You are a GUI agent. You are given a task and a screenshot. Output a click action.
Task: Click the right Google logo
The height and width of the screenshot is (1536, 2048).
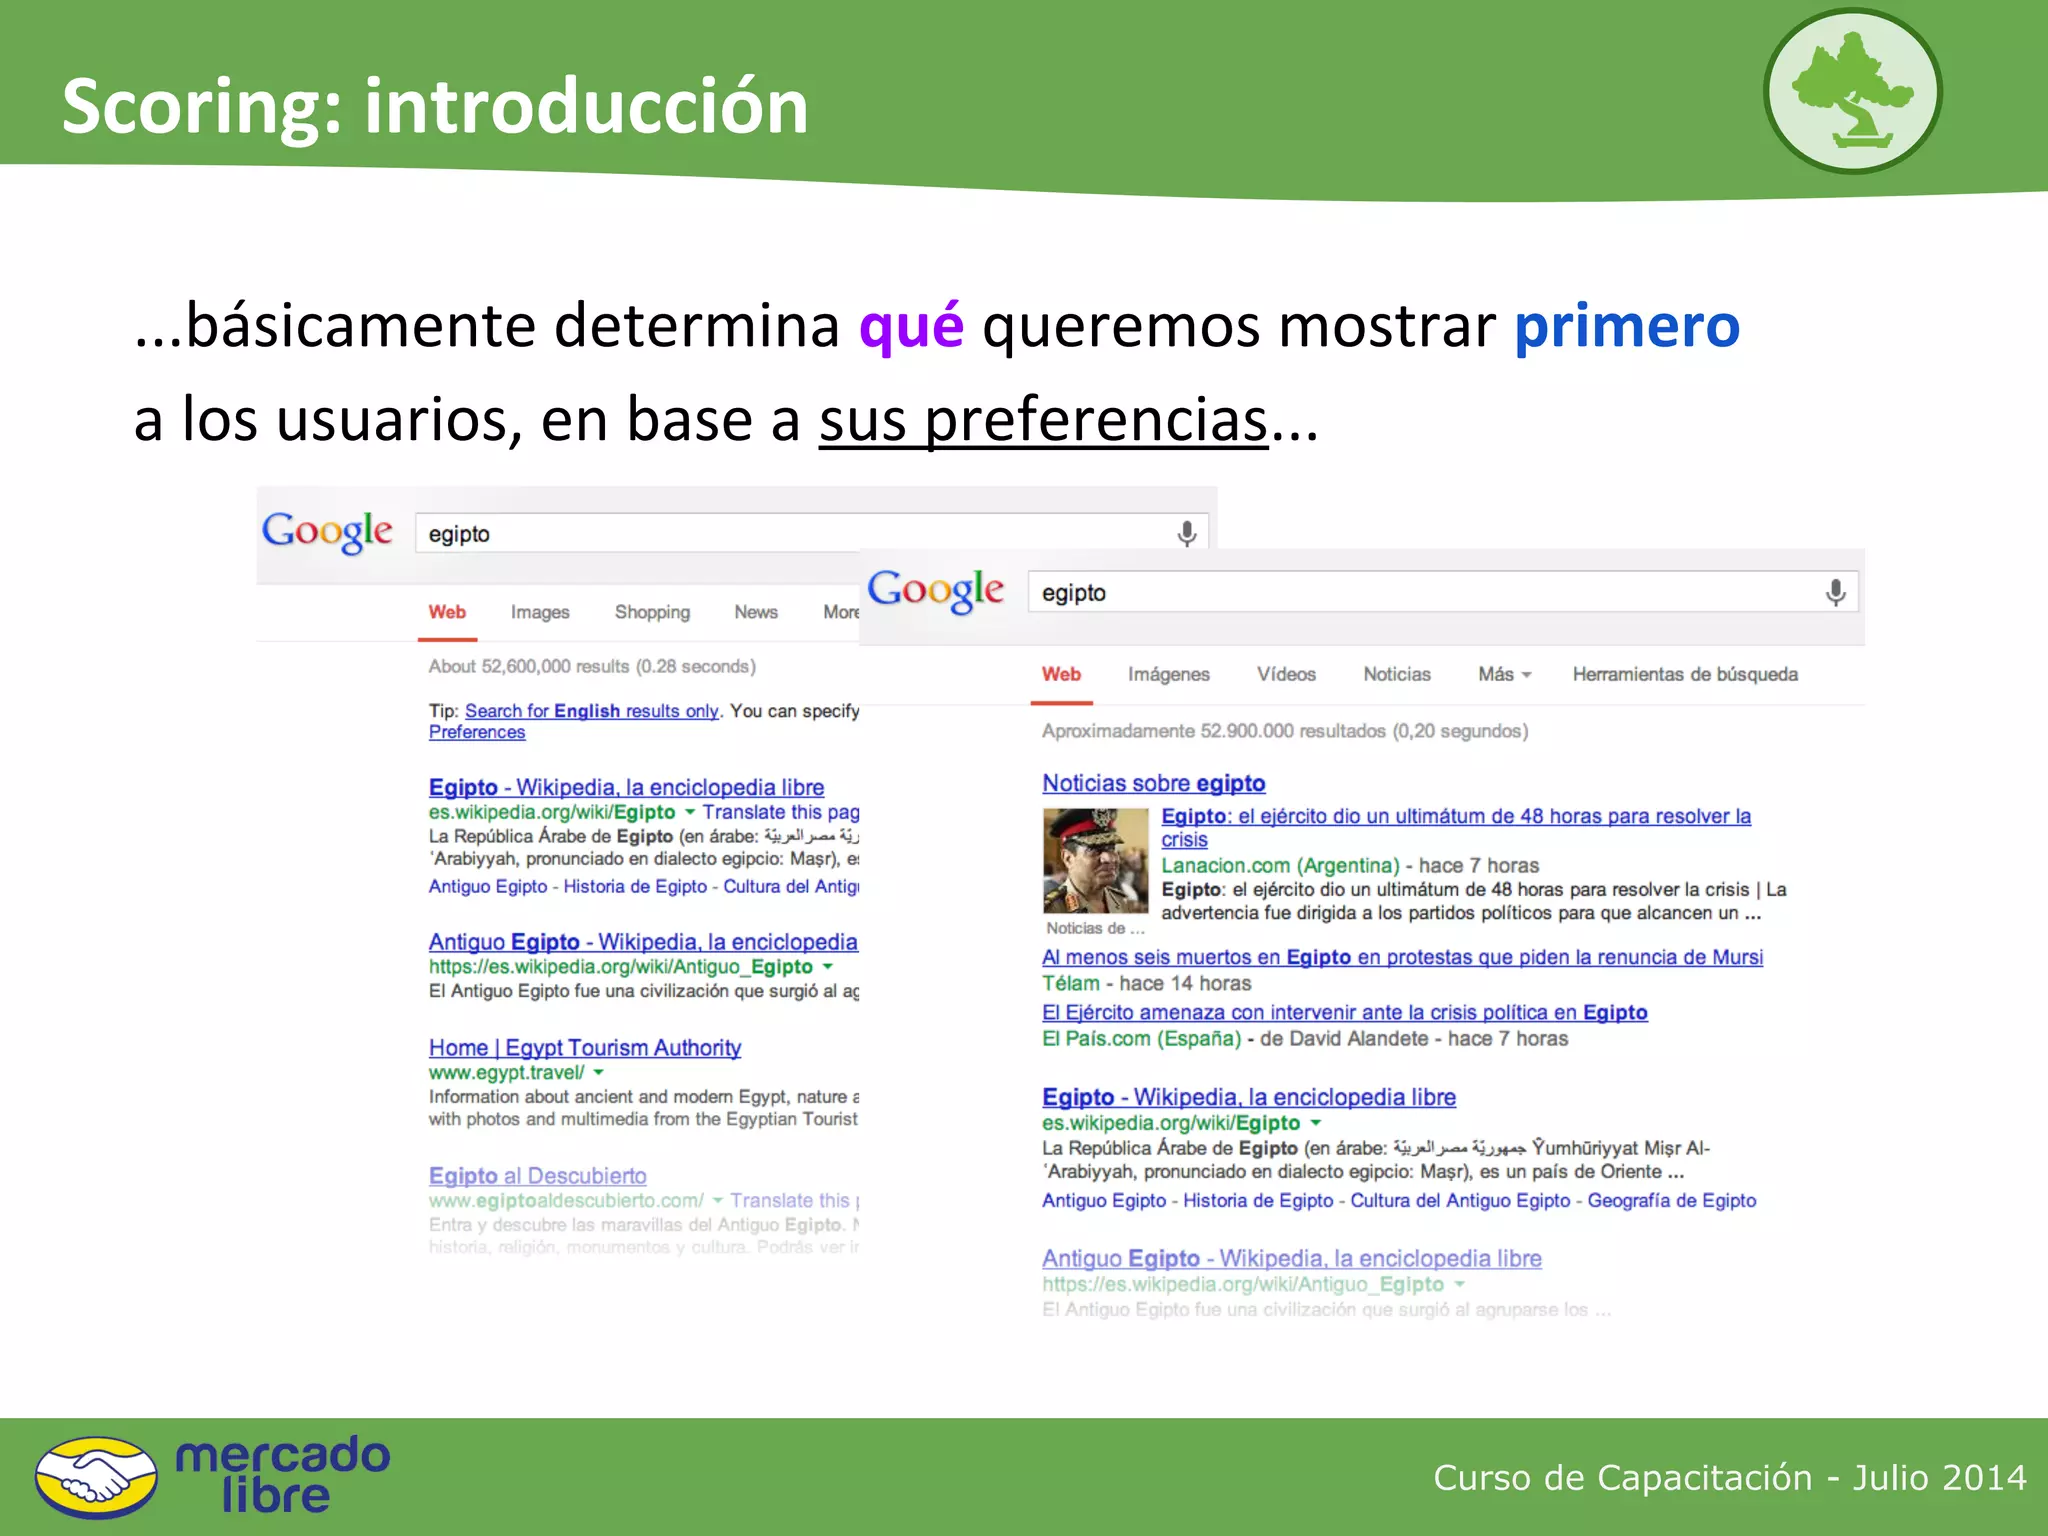pyautogui.click(x=935, y=590)
